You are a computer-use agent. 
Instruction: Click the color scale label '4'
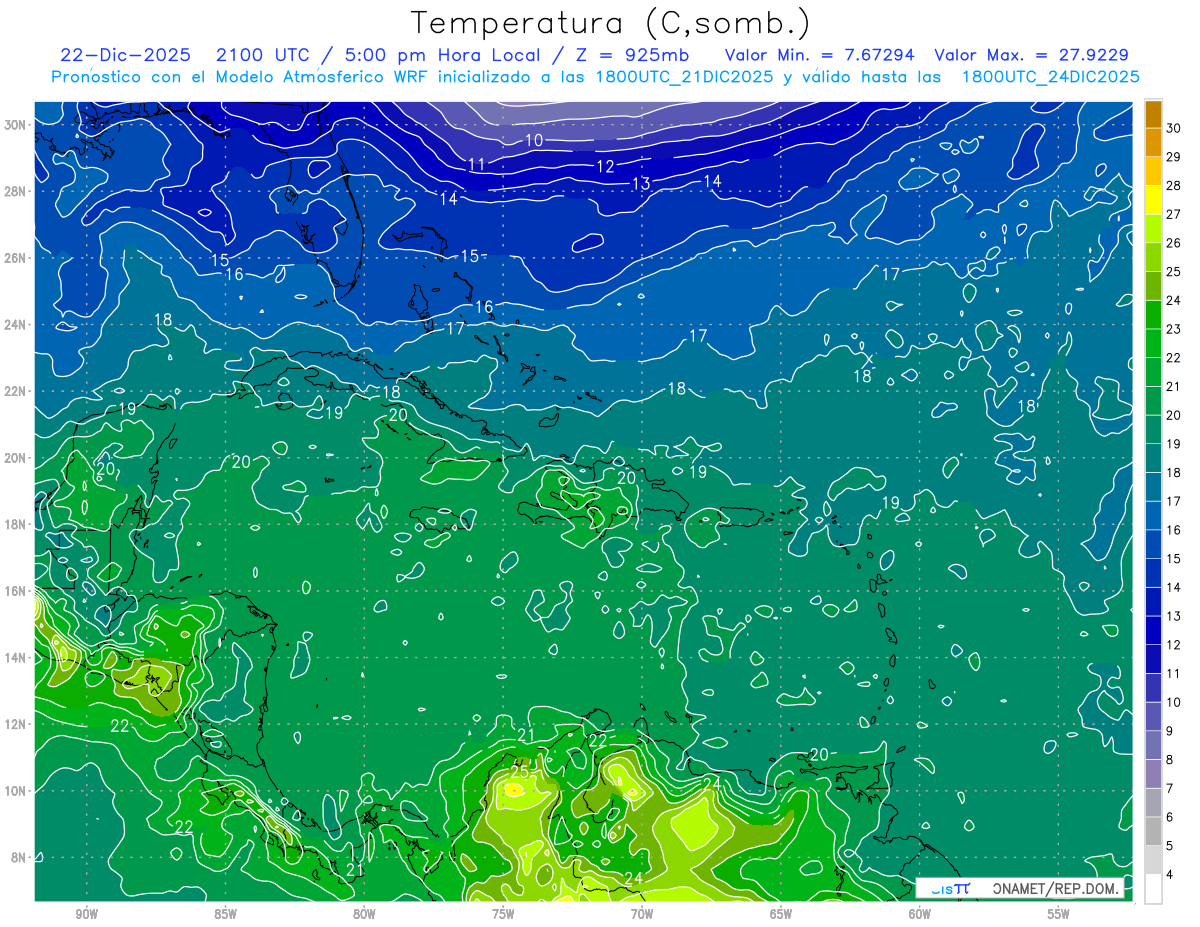coord(1170,875)
